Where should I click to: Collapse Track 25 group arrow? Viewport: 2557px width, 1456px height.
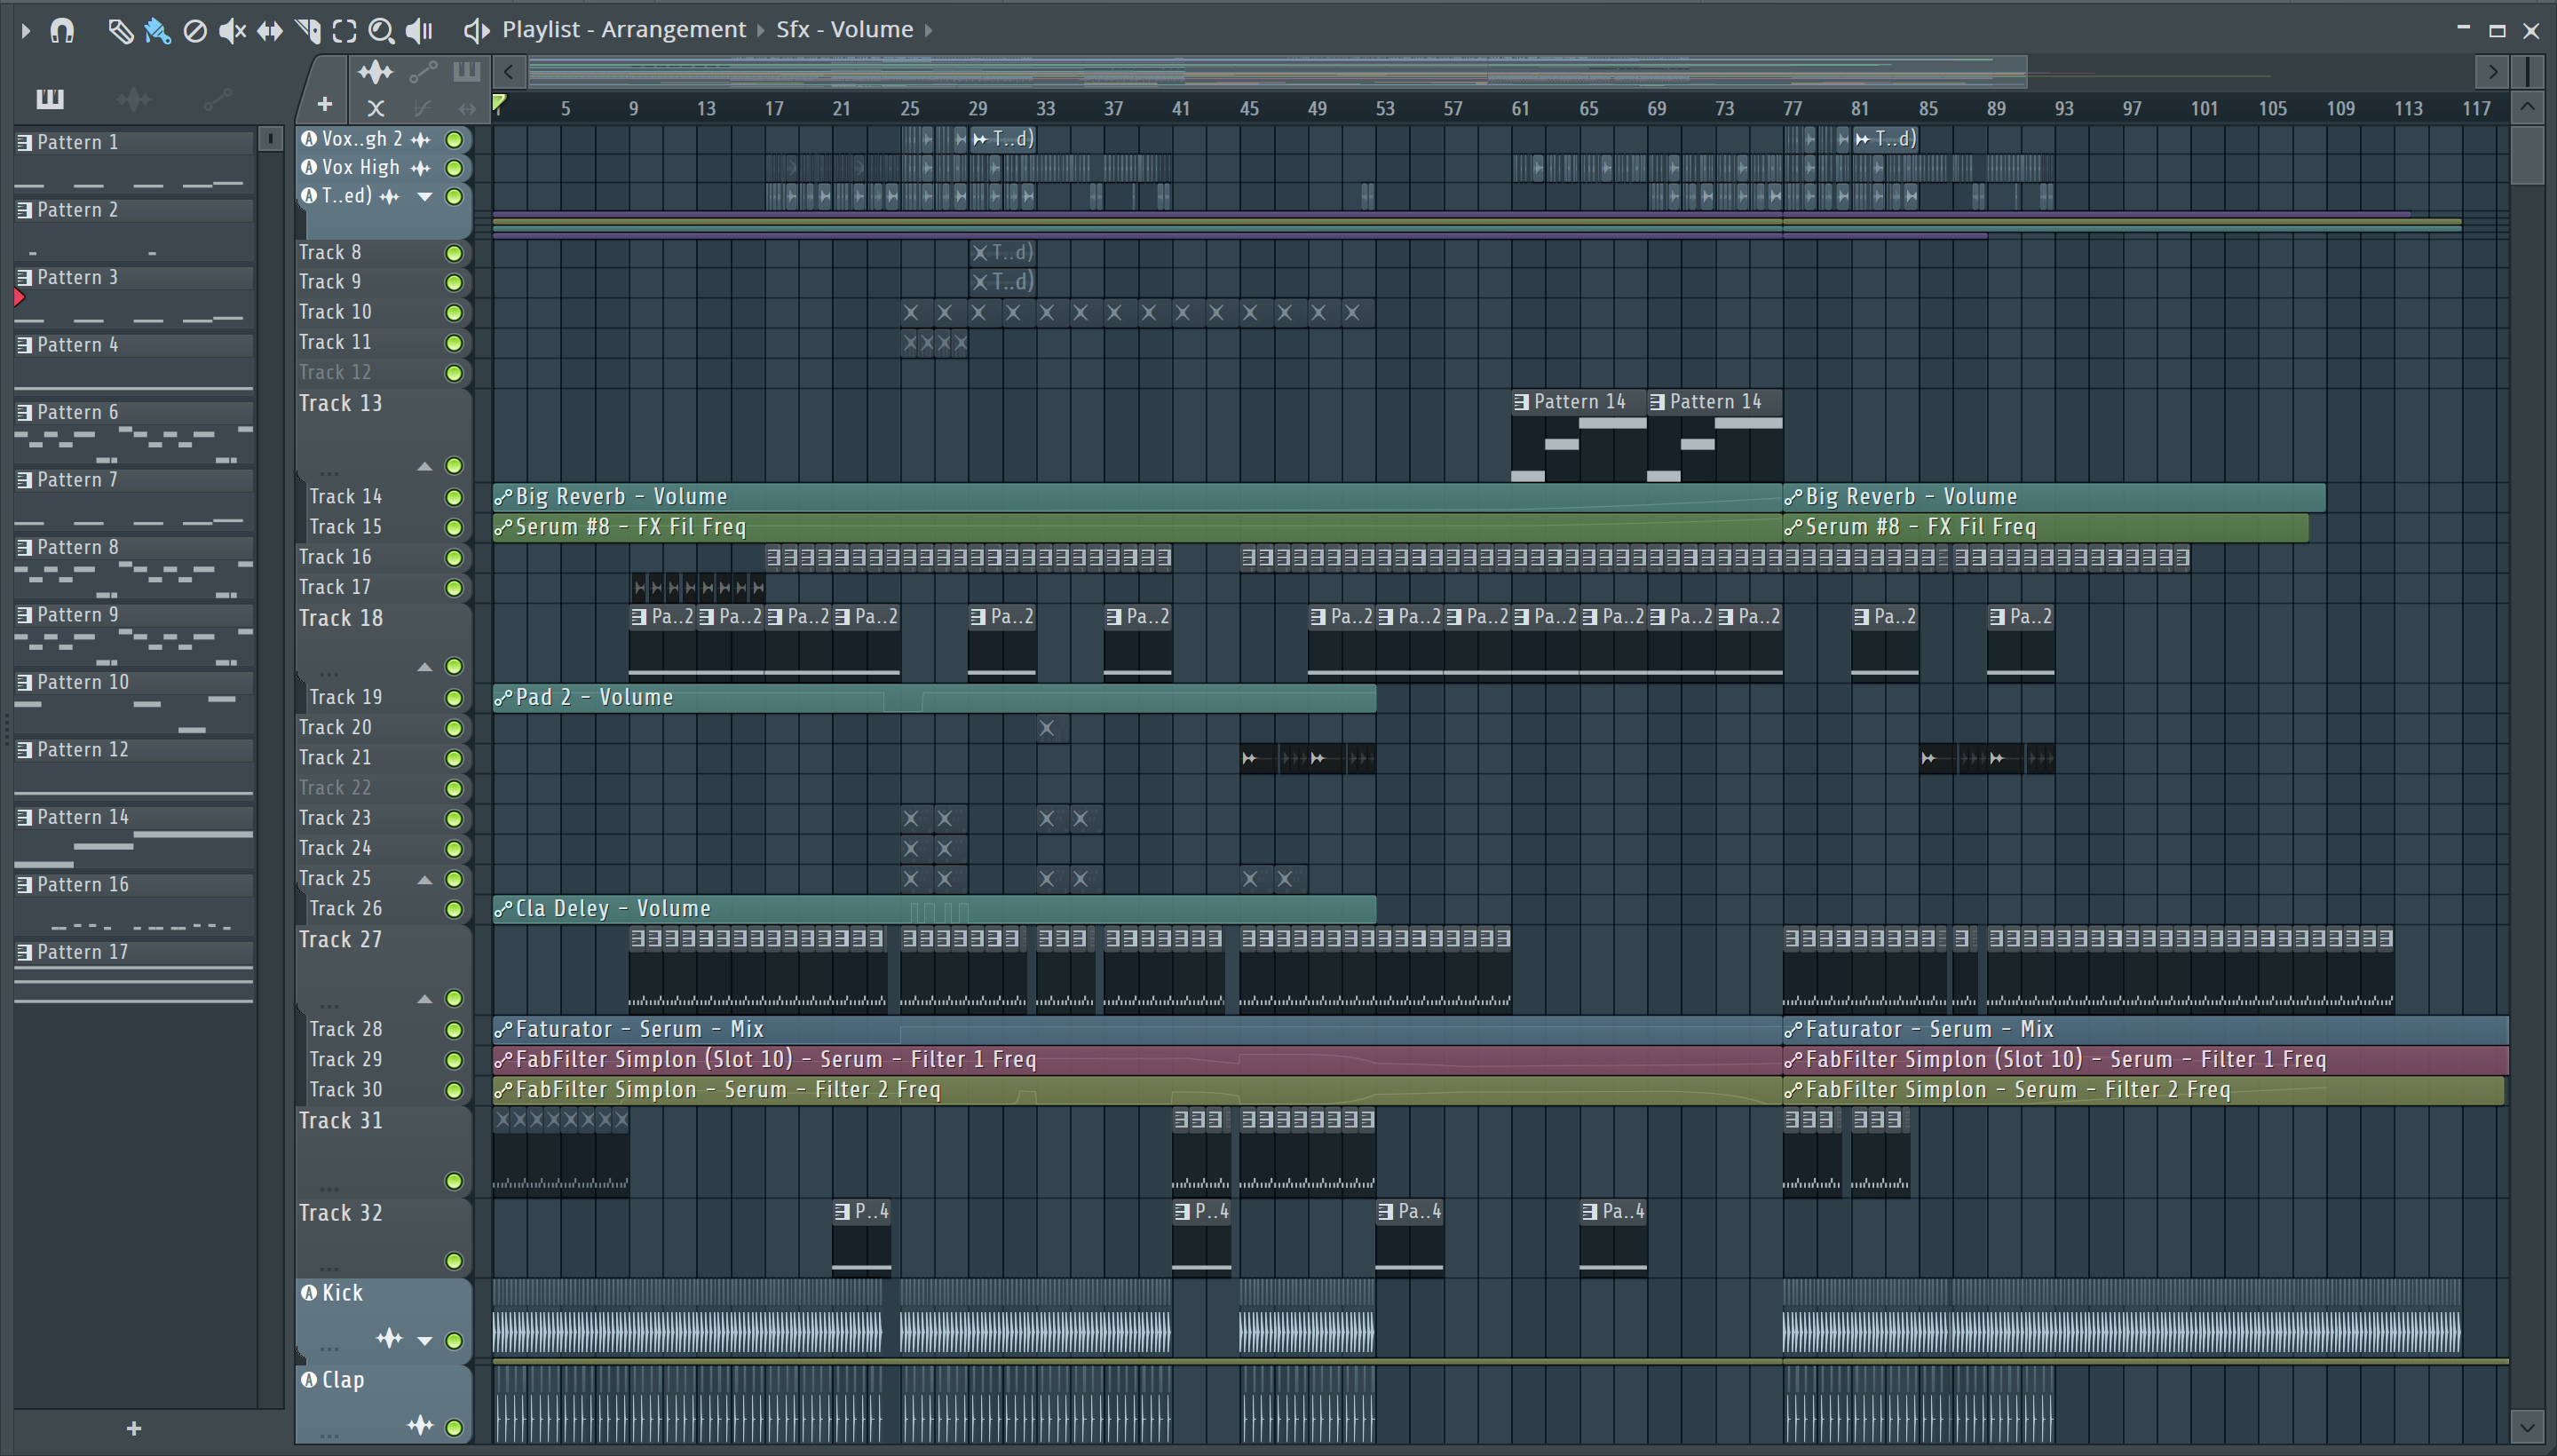[425, 880]
